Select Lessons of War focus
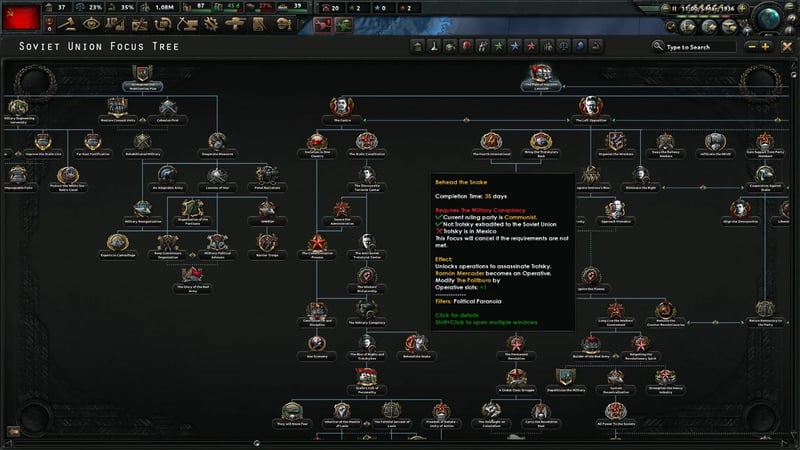 tap(217, 178)
